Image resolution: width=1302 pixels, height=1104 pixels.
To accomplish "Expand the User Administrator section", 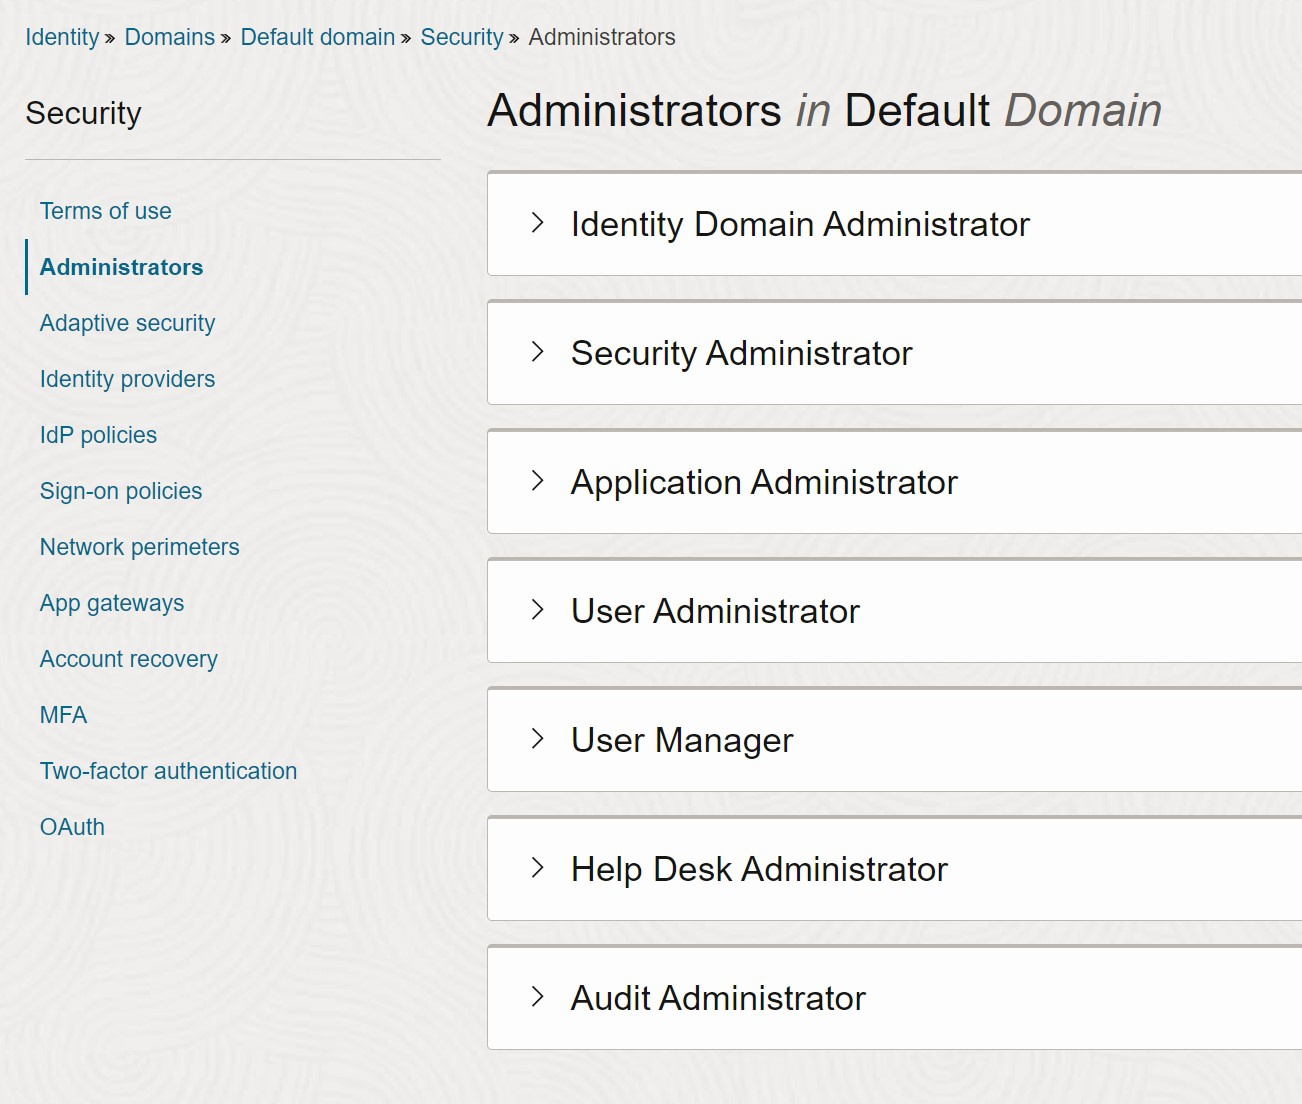I will tap(538, 610).
